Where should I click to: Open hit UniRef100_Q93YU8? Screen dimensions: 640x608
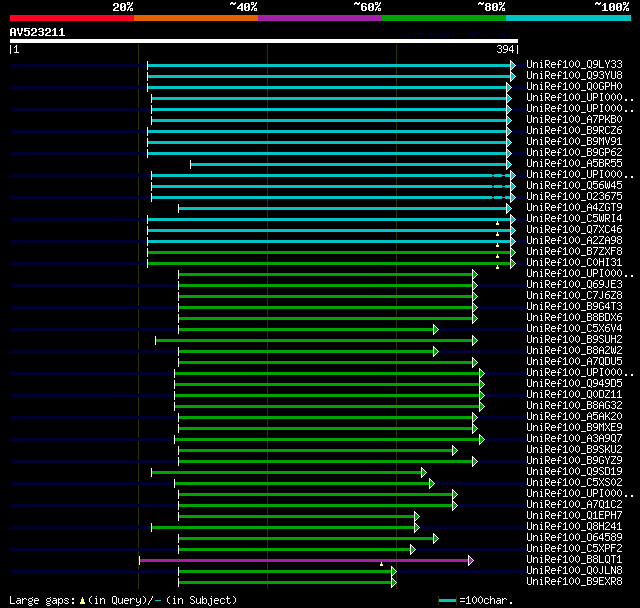tap(574, 75)
